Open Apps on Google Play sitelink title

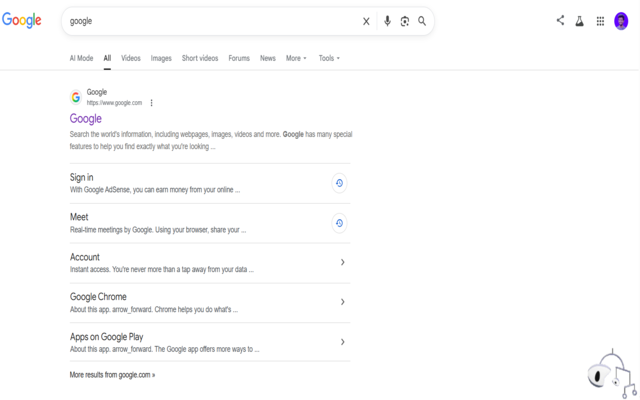point(107,337)
